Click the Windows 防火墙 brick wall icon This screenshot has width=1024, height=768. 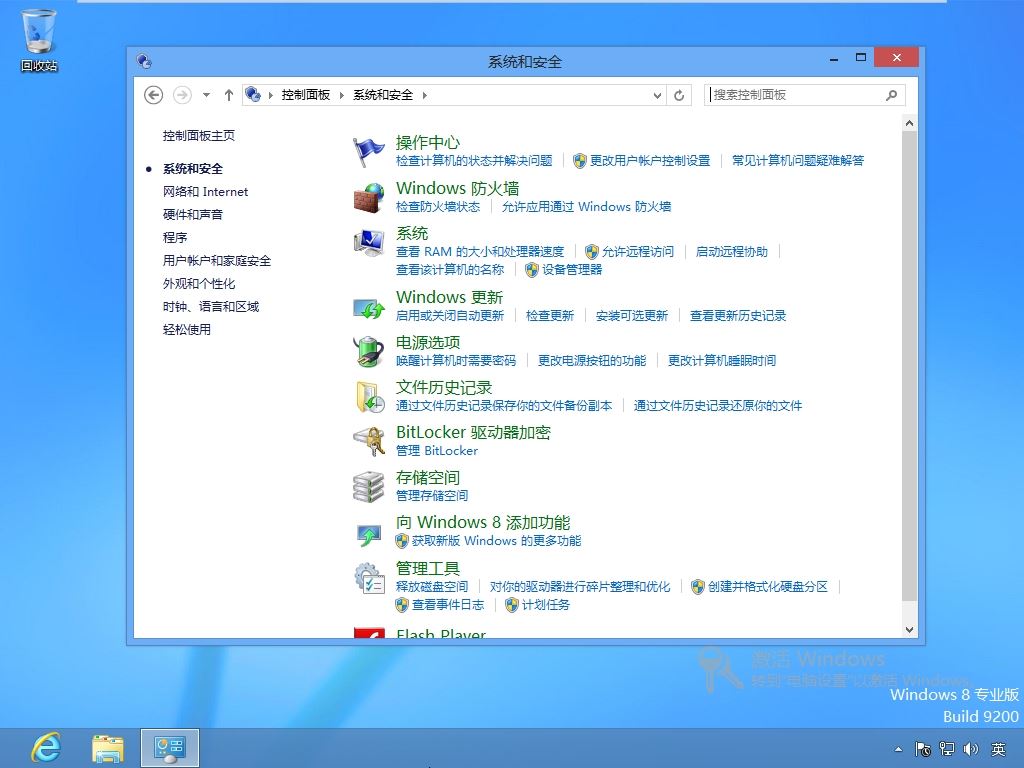pos(369,197)
